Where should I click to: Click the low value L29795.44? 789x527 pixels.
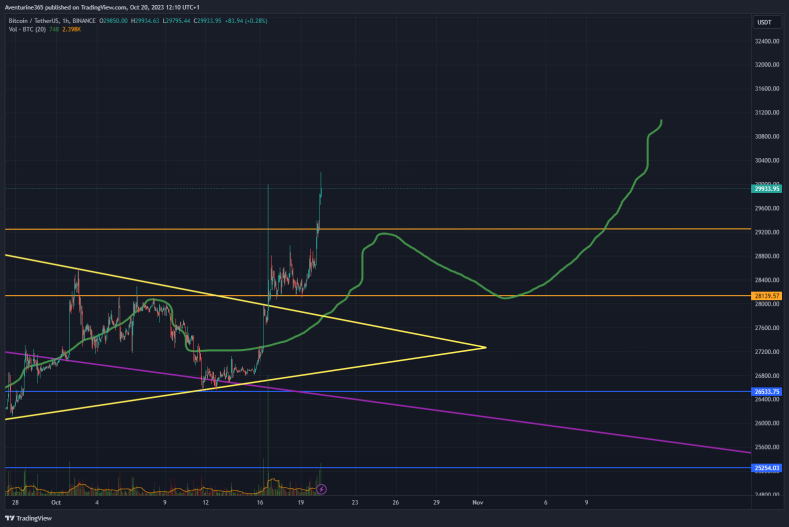(x=176, y=21)
